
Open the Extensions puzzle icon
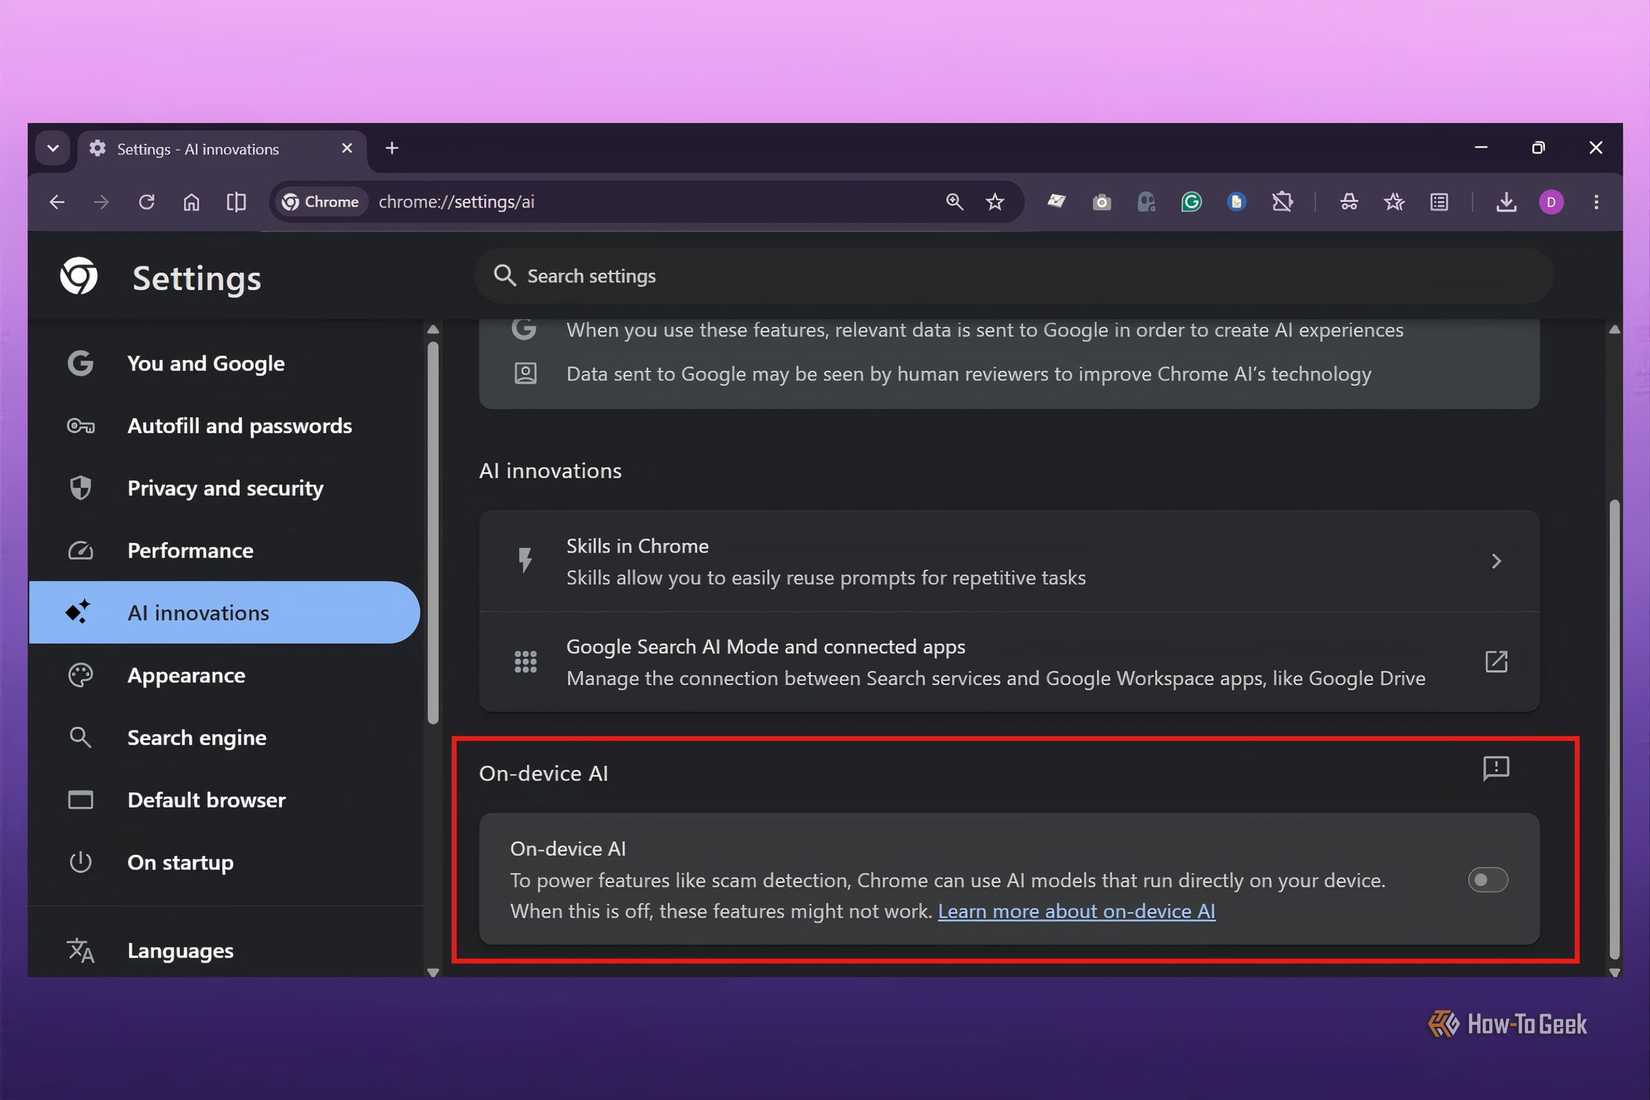click(1282, 202)
